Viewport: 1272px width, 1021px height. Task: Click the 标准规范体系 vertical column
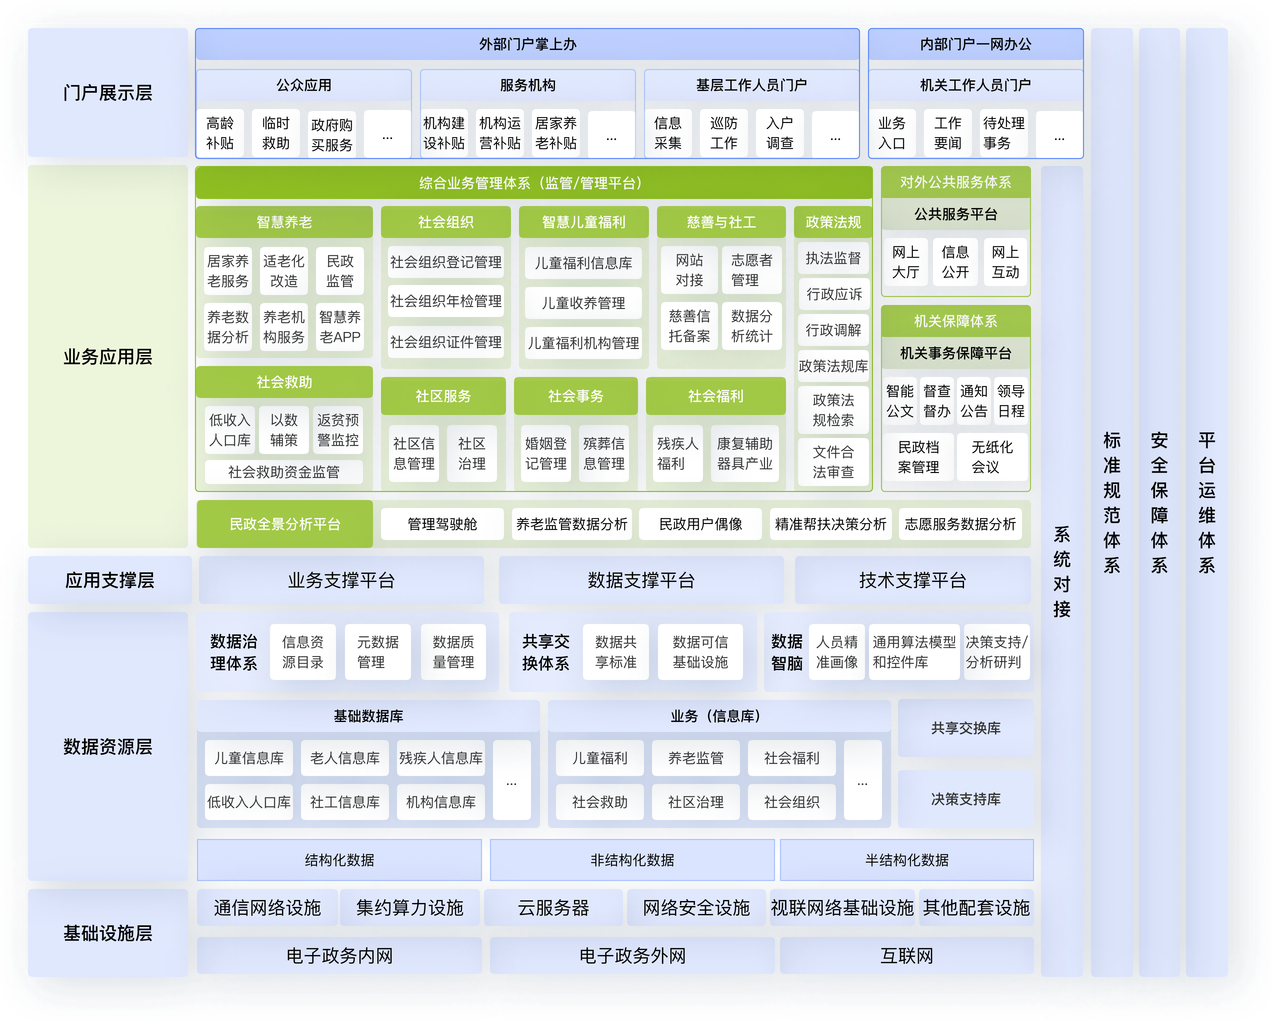click(x=1112, y=502)
